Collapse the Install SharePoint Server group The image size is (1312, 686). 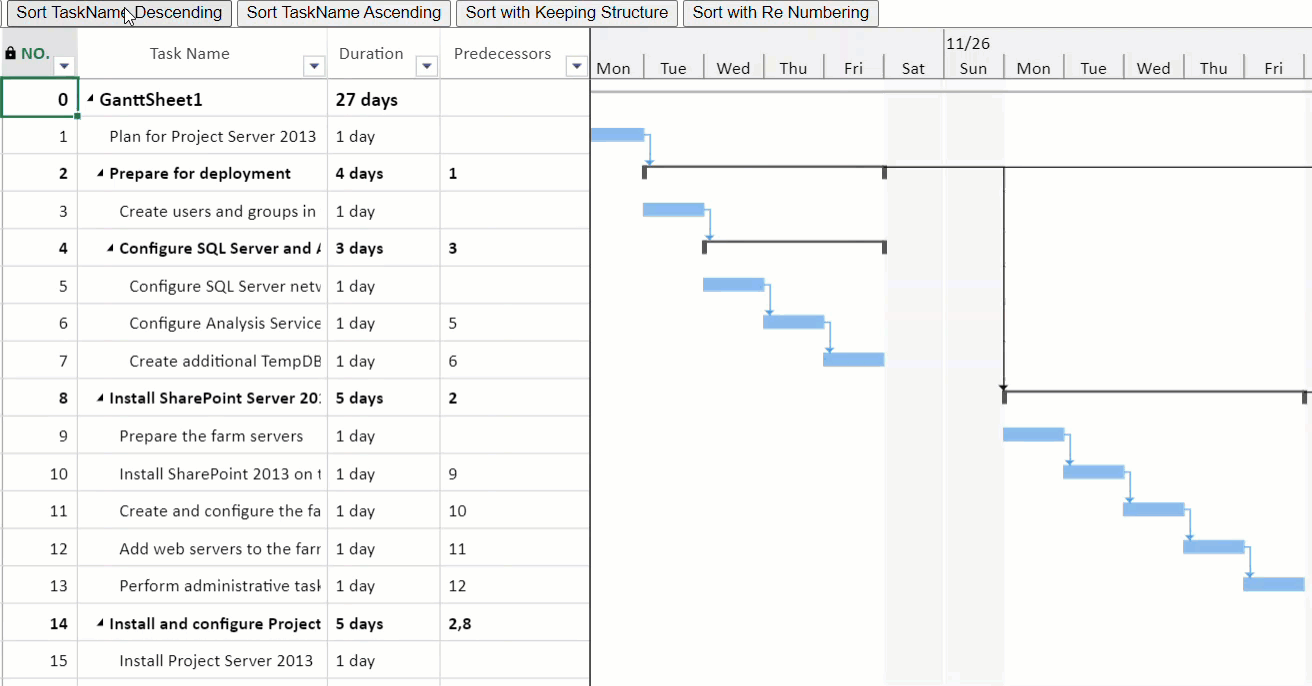point(101,399)
